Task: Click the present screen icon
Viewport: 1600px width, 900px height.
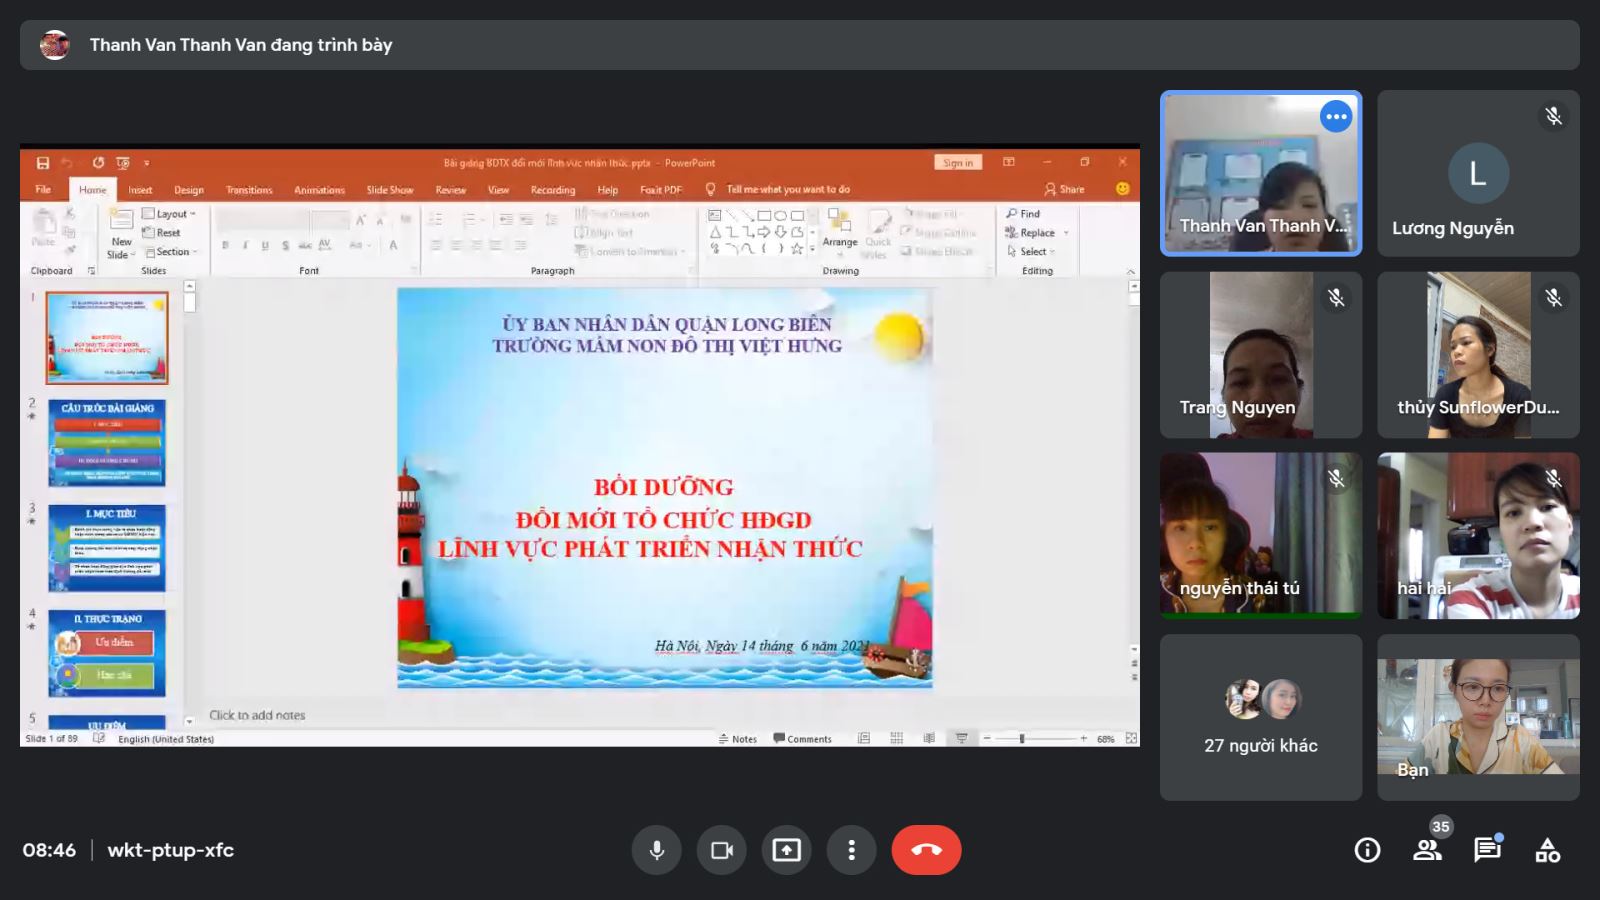Action: pyautogui.click(x=787, y=850)
